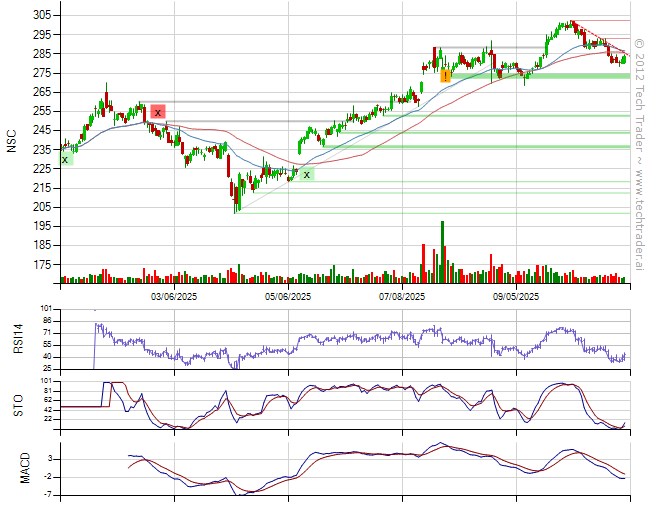
Task: Click the 05/06/2025 date label
Action: 289,297
